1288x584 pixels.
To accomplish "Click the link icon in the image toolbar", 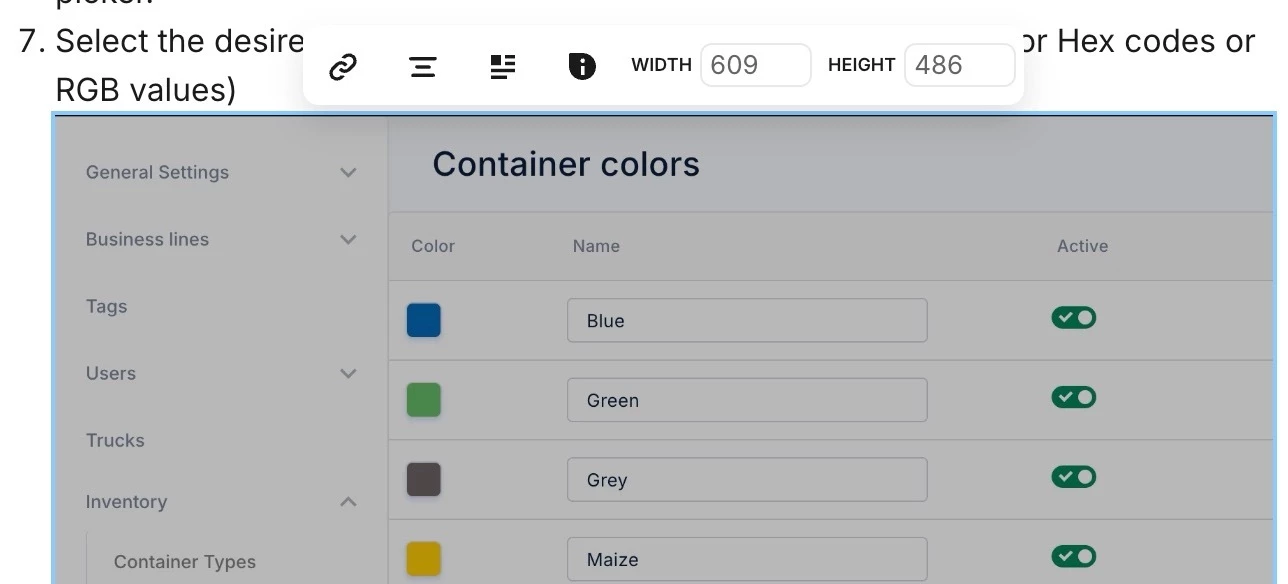I will pos(343,67).
